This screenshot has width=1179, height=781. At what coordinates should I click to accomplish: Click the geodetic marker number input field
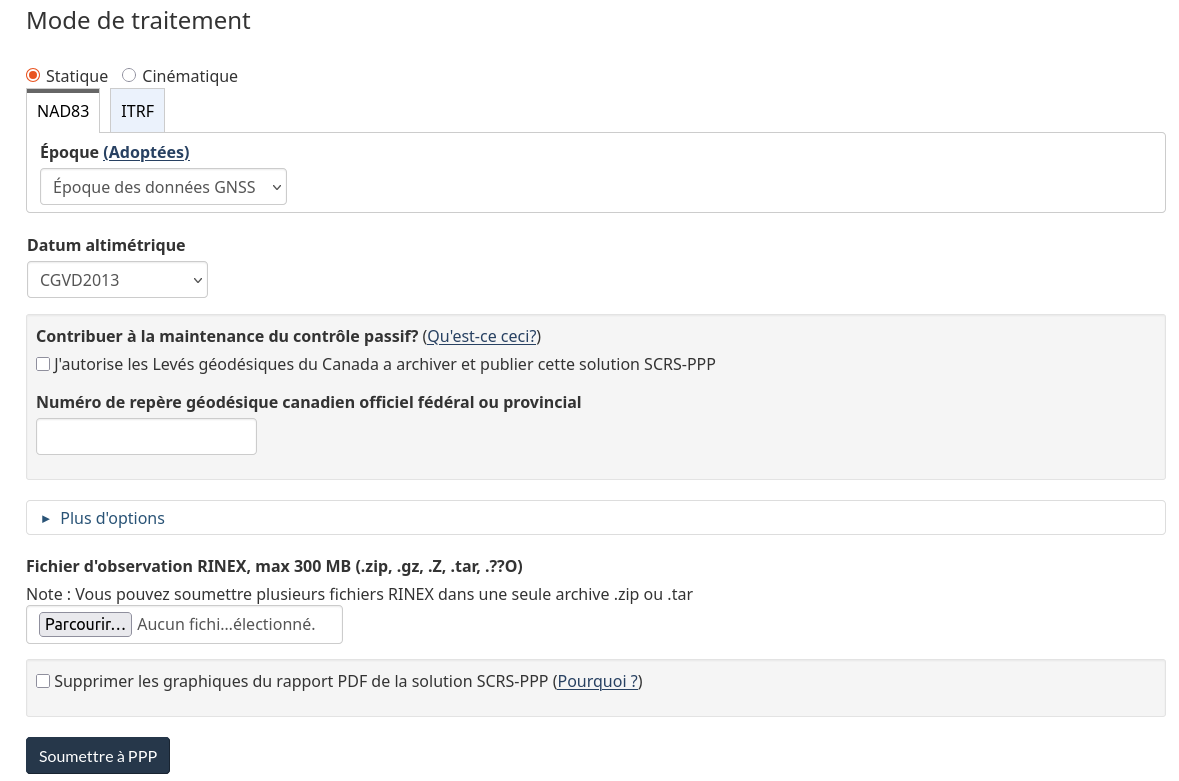tap(147, 437)
